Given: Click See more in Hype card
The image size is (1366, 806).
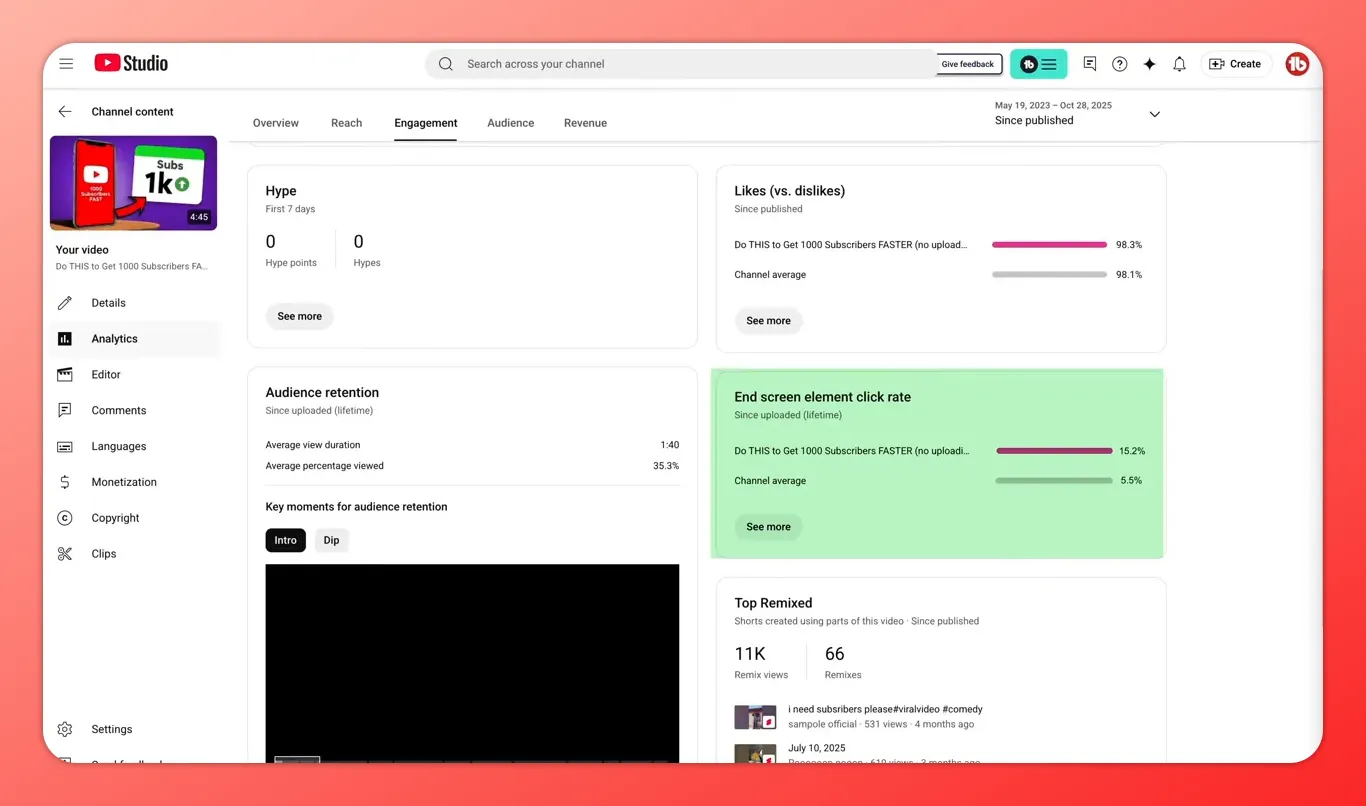Looking at the screenshot, I should 300,316.
